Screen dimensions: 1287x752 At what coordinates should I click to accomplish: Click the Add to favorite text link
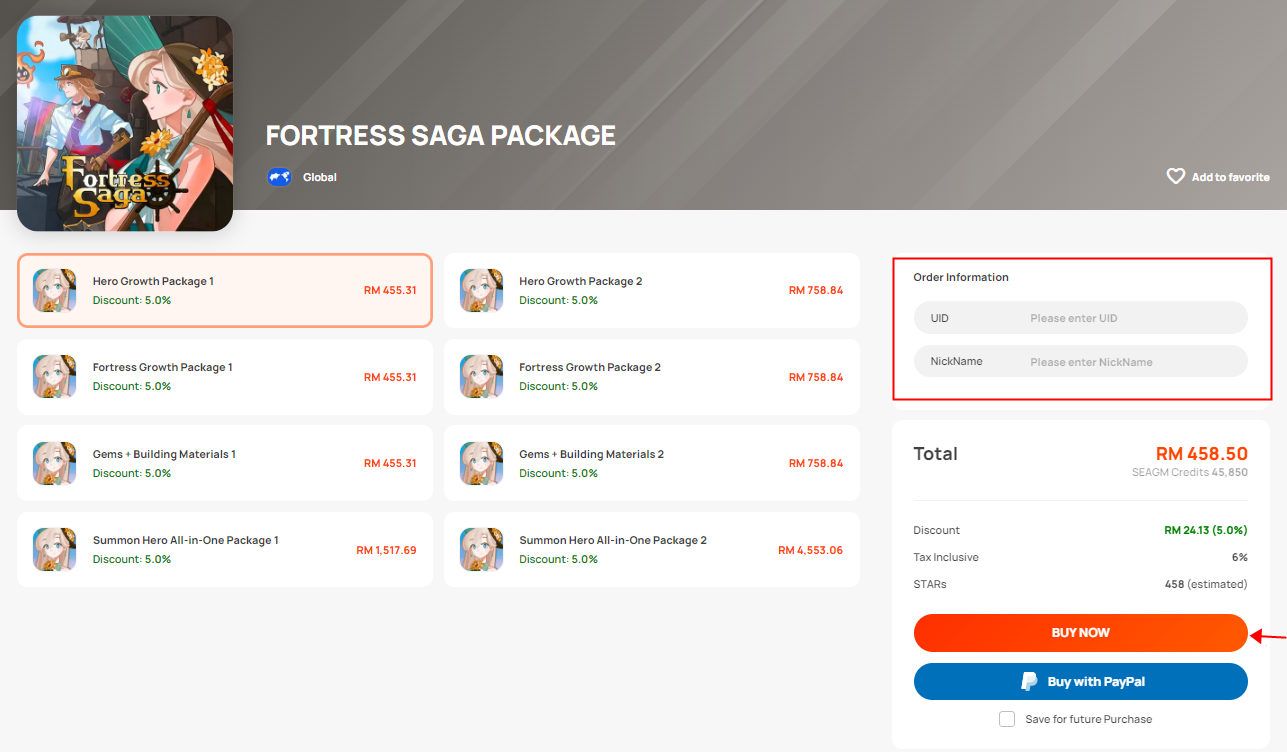(1230, 177)
